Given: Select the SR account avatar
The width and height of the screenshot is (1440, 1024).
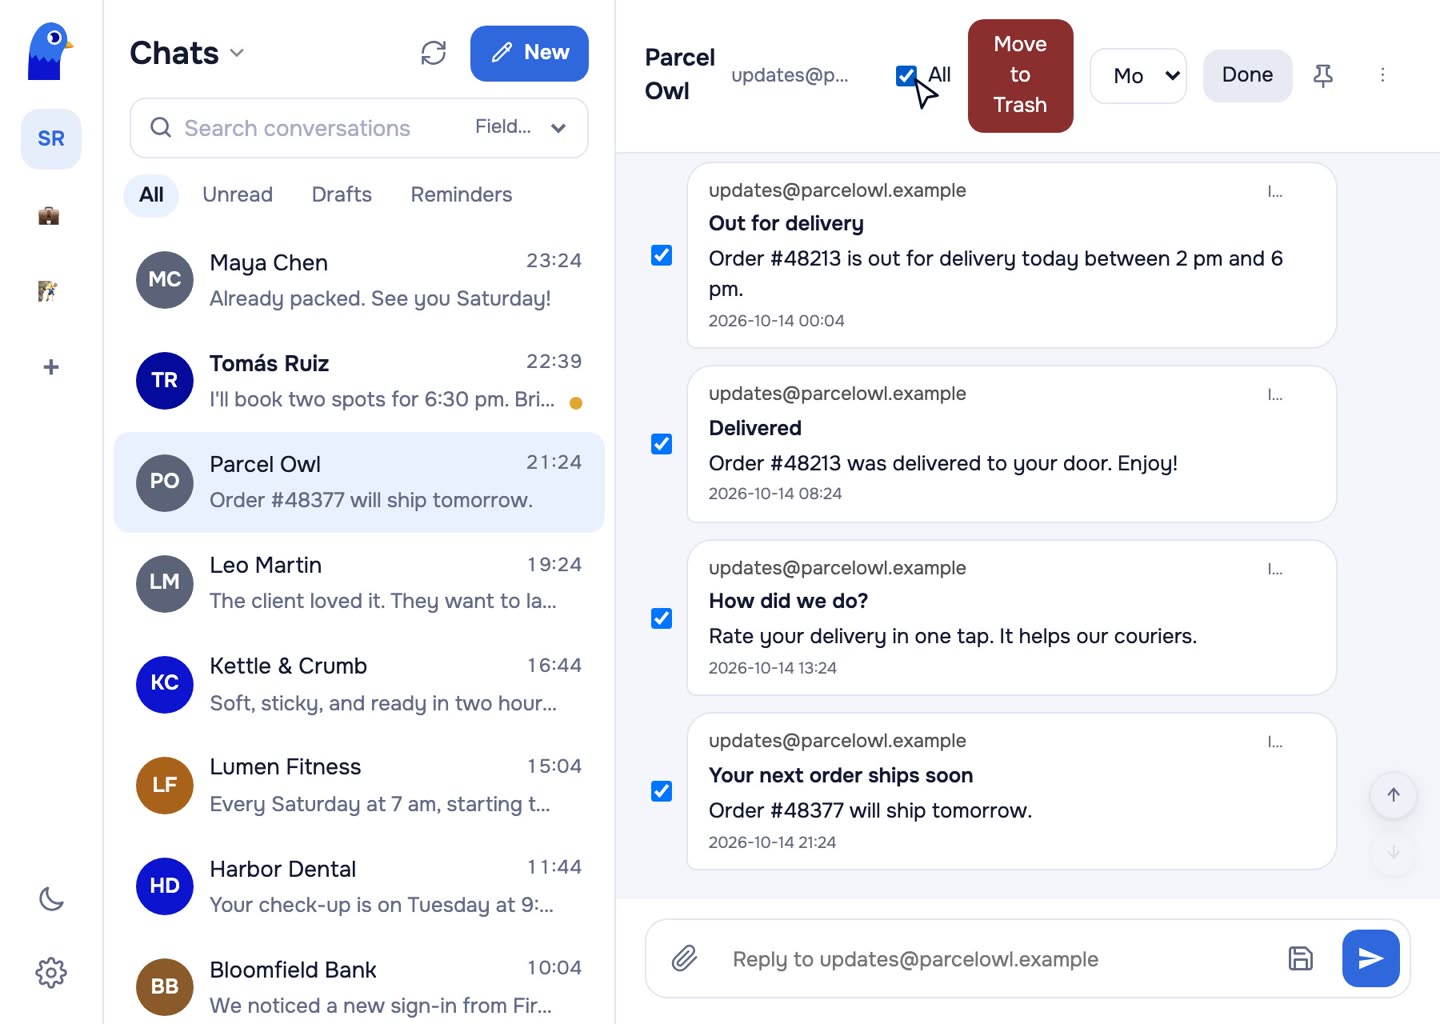Looking at the screenshot, I should (x=51, y=139).
